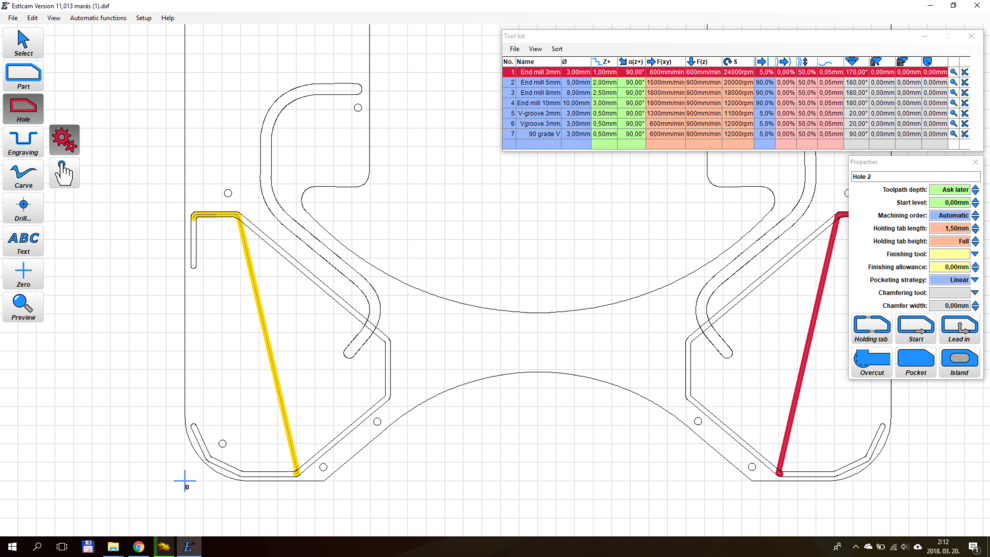Open the Pocketing strategy dropdown

(x=975, y=280)
